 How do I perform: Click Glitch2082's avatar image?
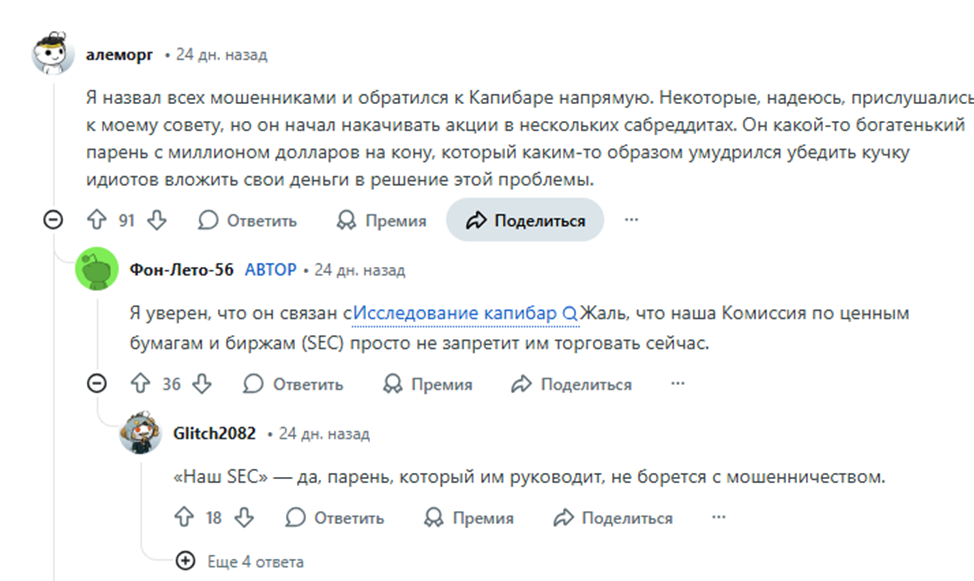pos(140,434)
